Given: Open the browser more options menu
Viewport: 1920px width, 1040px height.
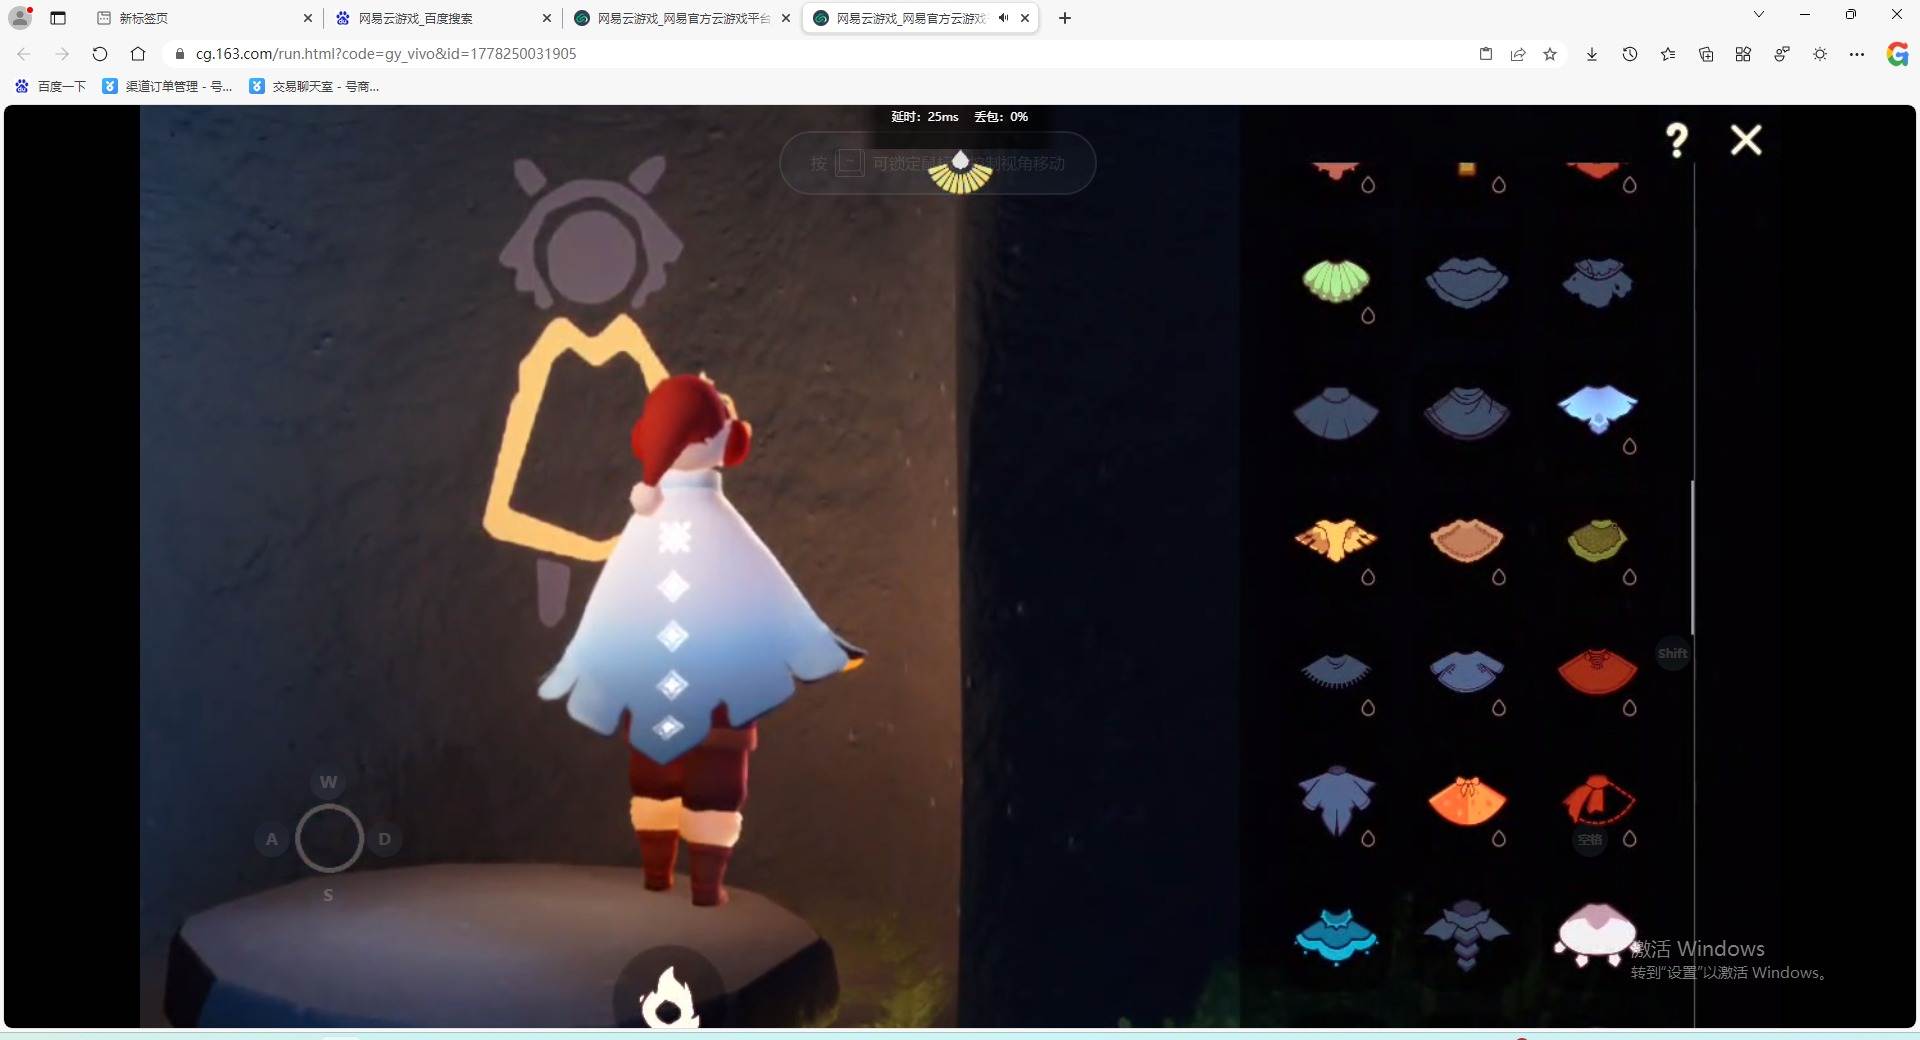Looking at the screenshot, I should pos(1857,54).
